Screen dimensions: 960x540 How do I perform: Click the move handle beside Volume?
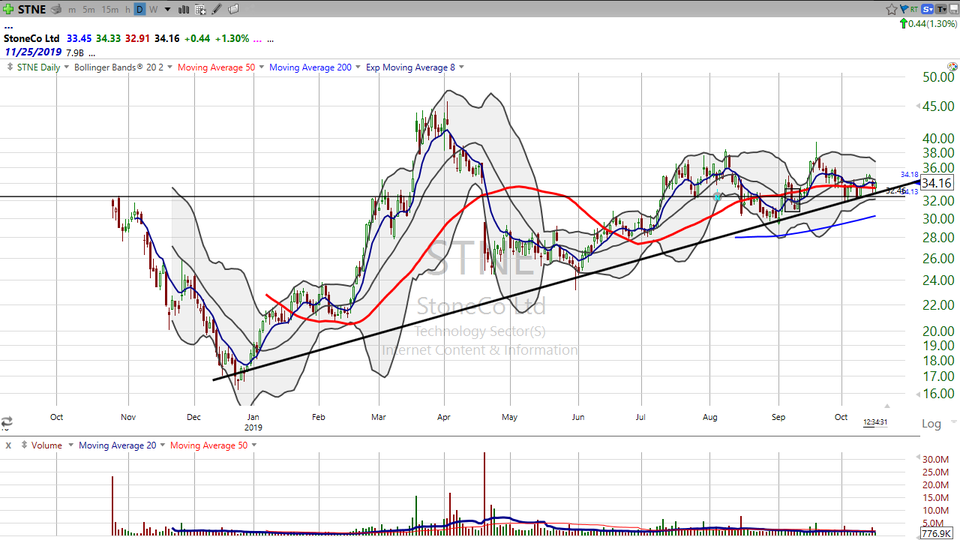(x=24, y=445)
